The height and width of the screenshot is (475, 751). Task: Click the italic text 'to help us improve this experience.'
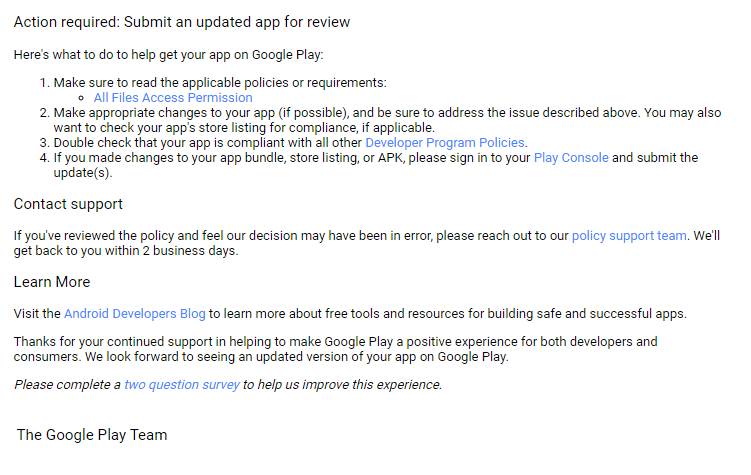click(x=342, y=385)
